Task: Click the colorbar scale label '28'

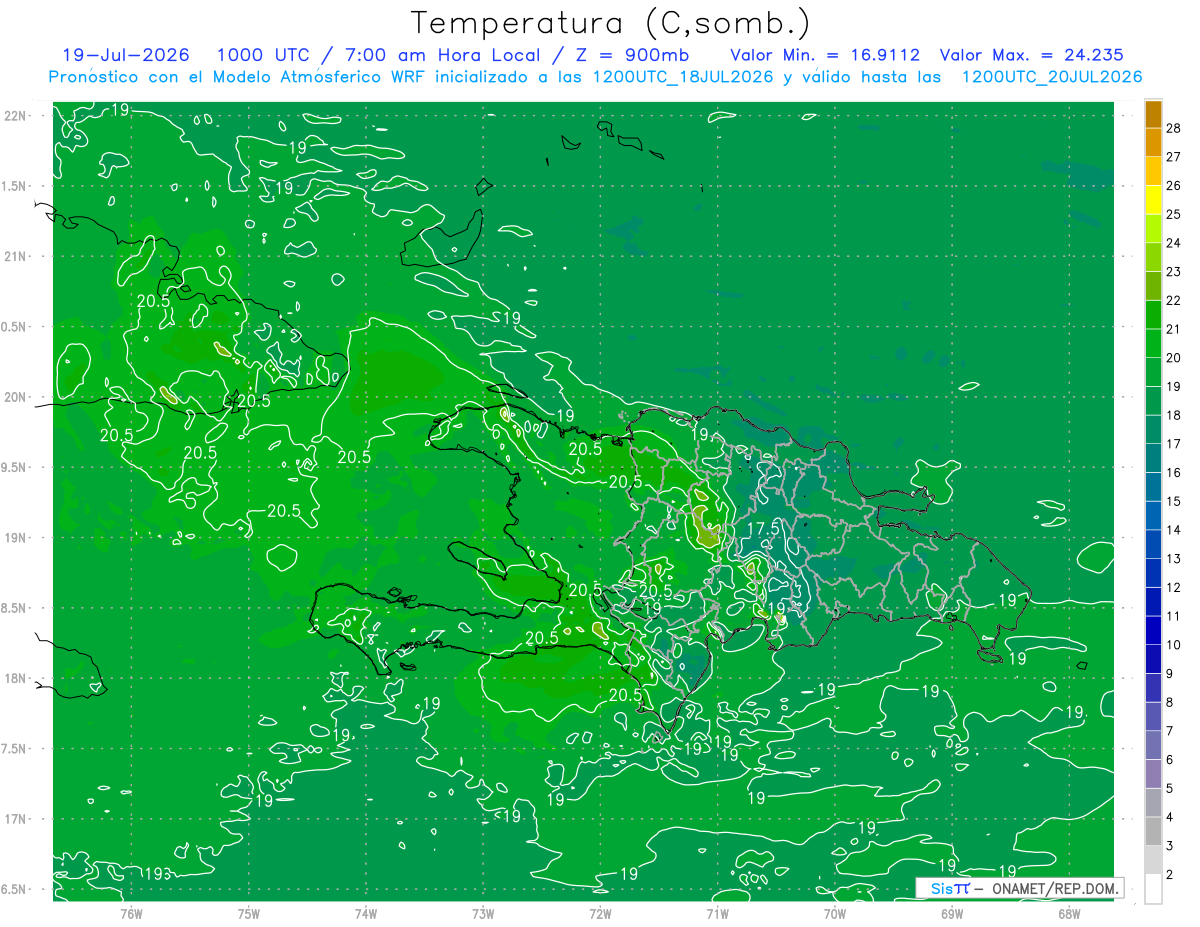Action: coord(1174,128)
